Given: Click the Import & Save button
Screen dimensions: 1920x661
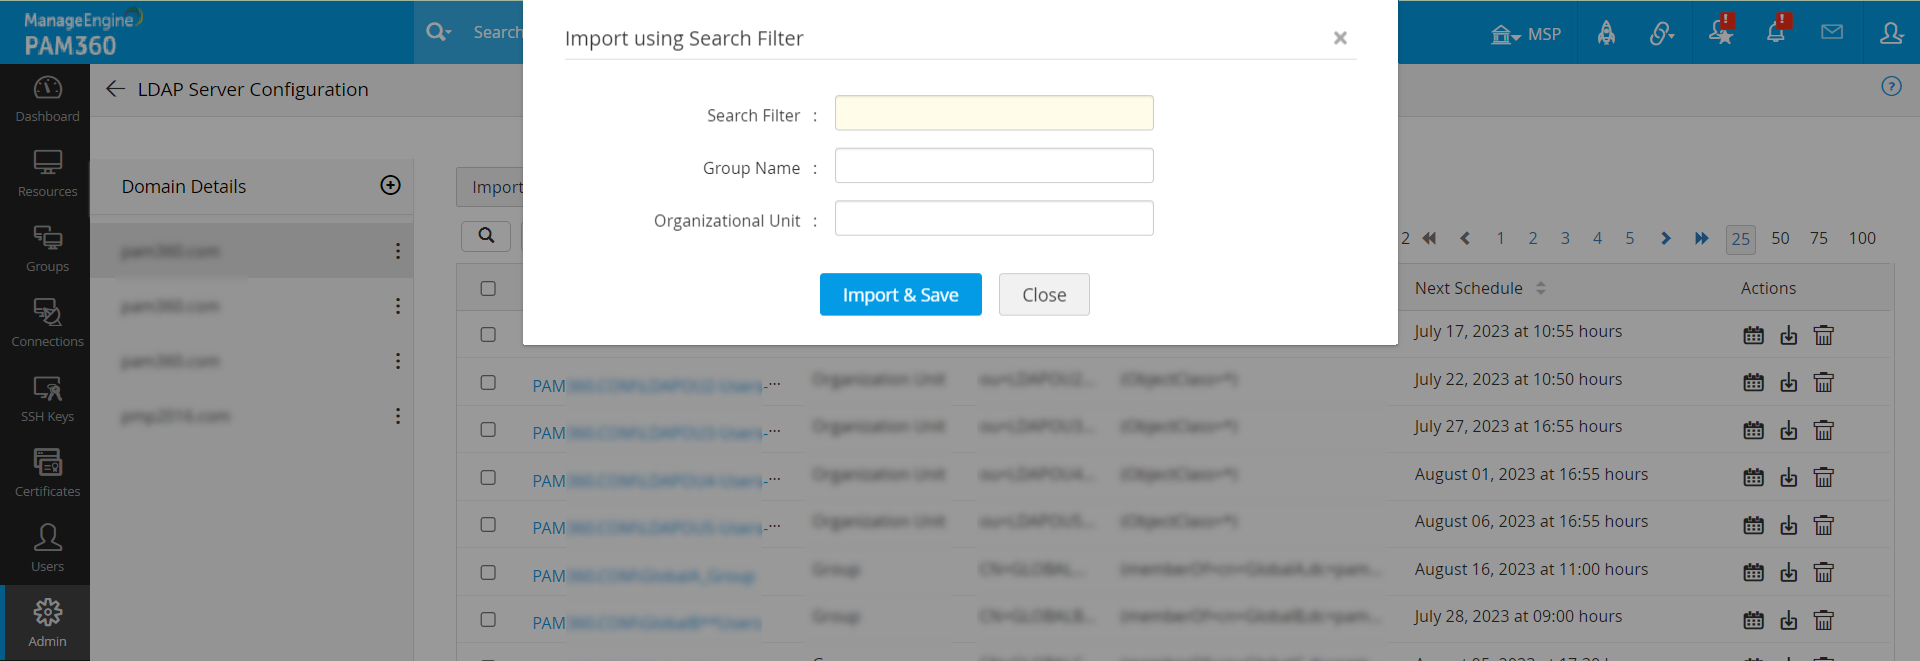Looking at the screenshot, I should 900,294.
